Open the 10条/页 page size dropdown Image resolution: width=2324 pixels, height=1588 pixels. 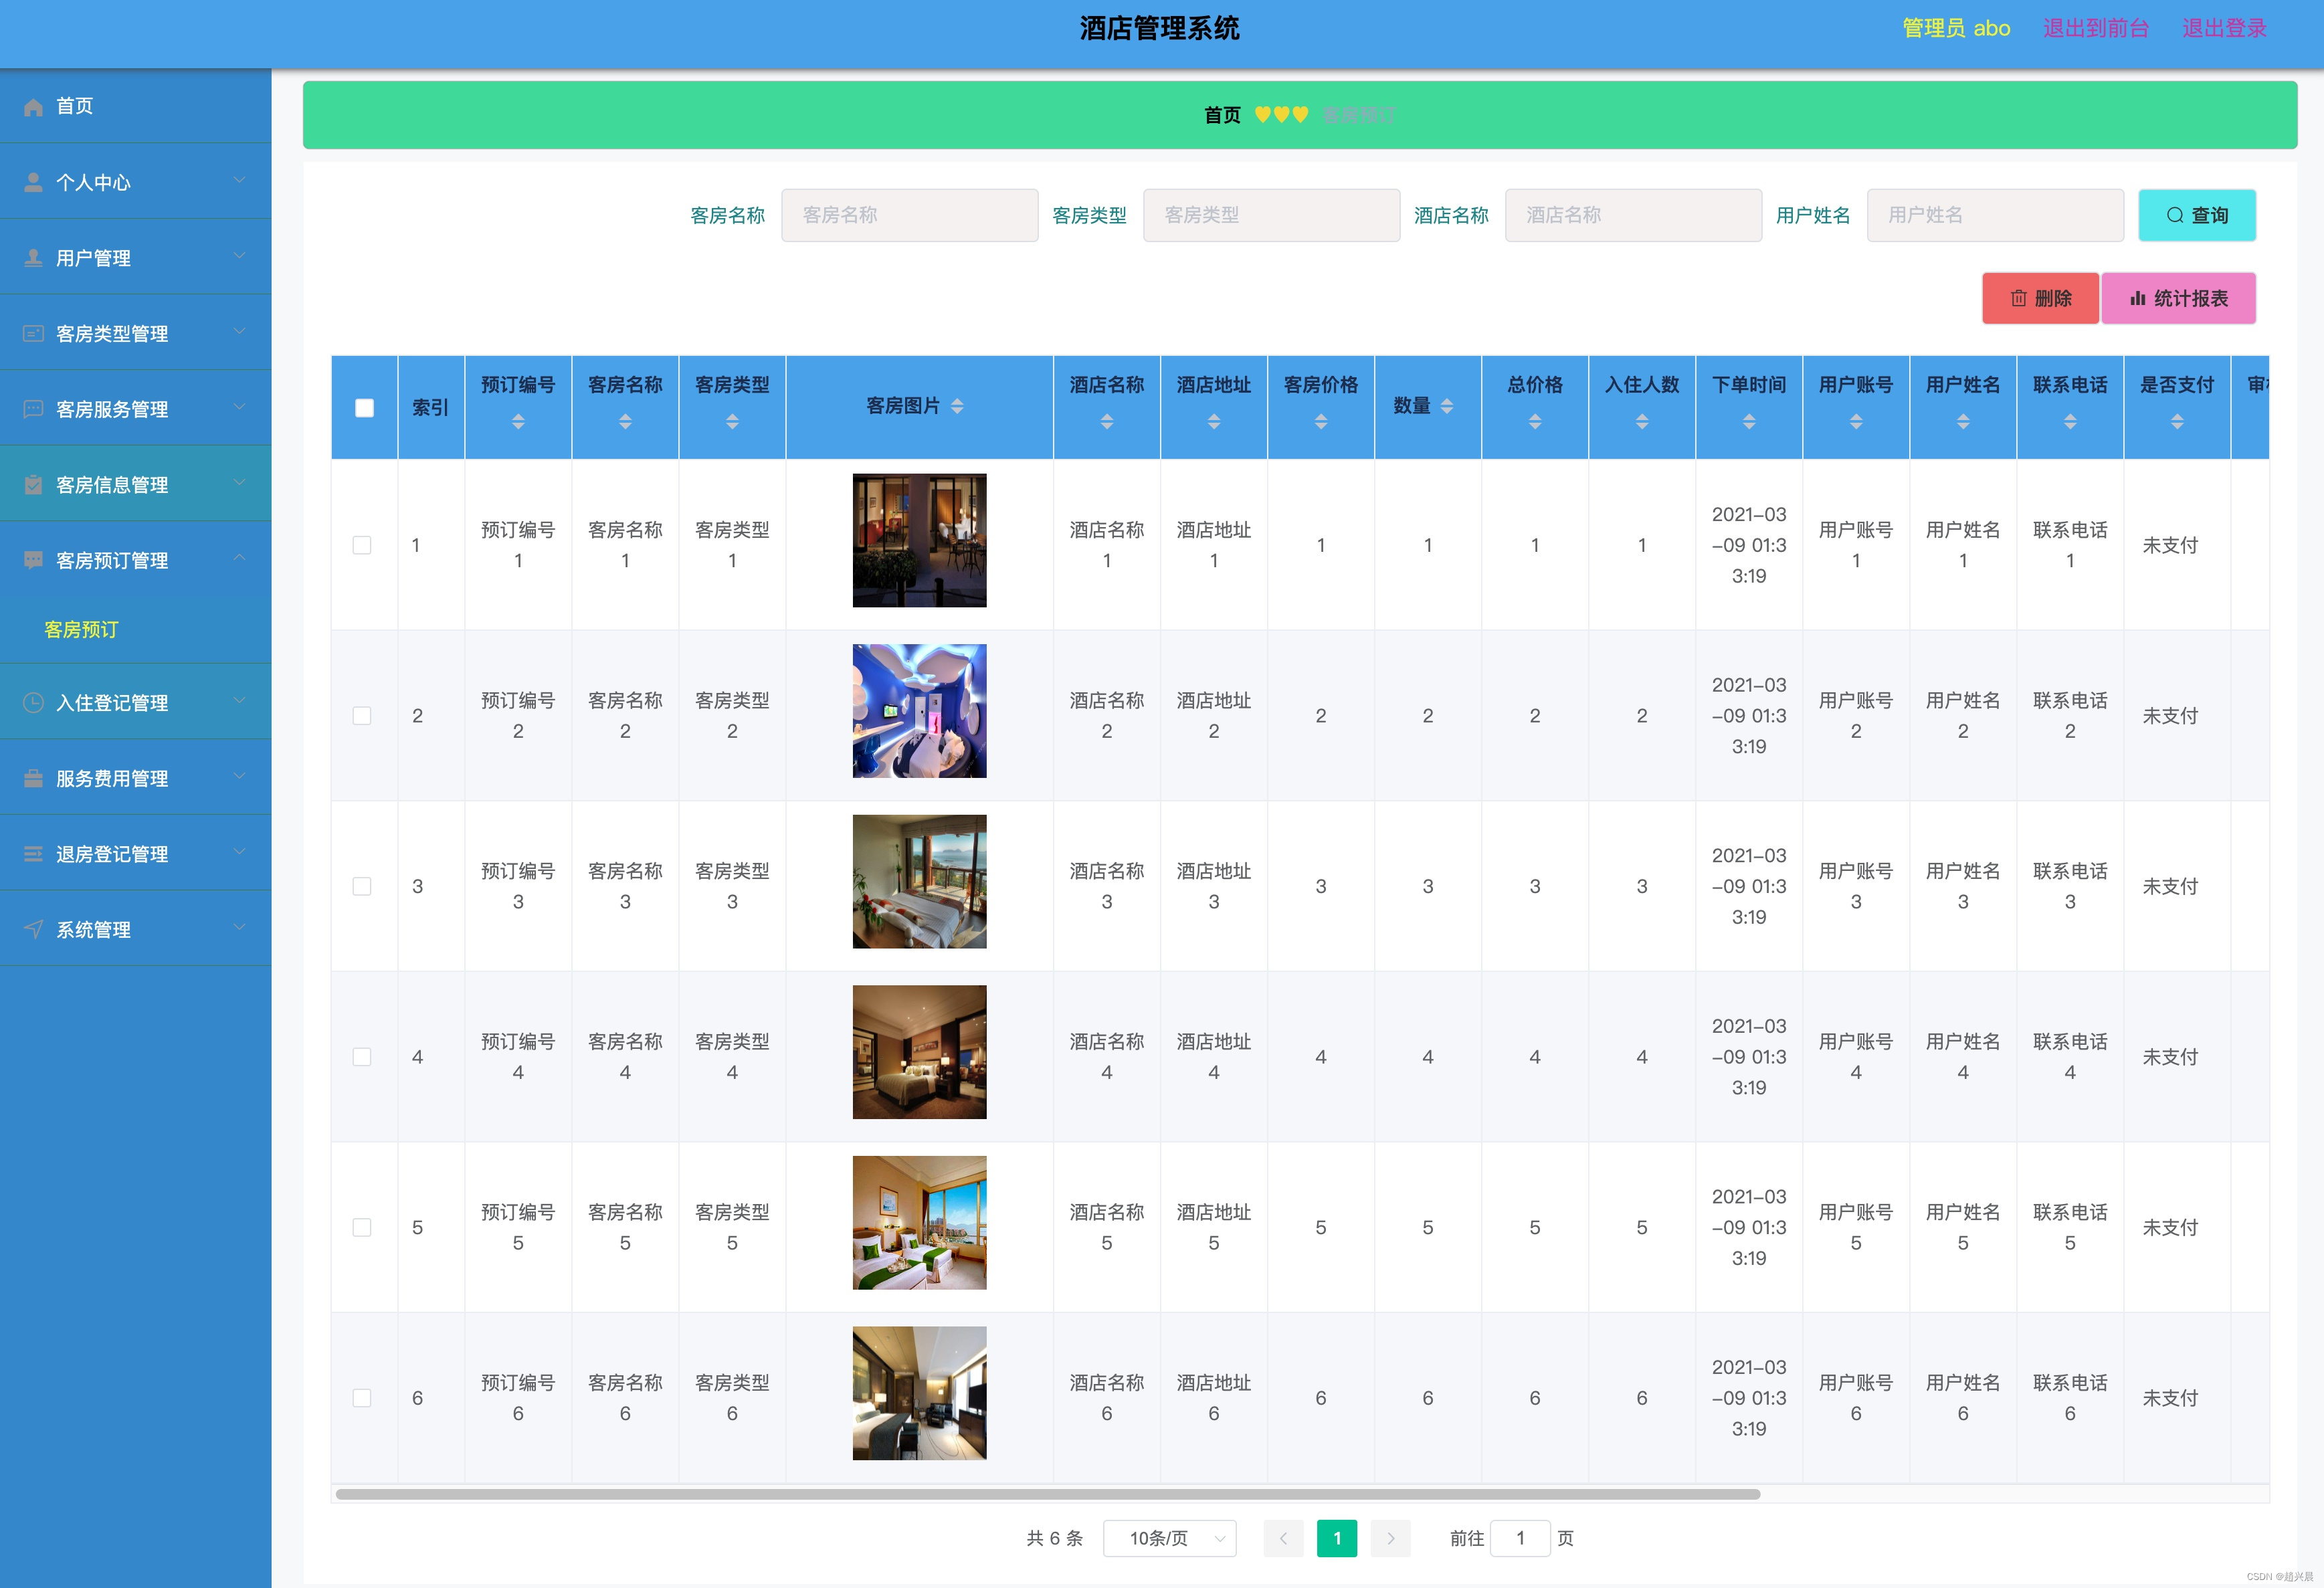point(1169,1538)
